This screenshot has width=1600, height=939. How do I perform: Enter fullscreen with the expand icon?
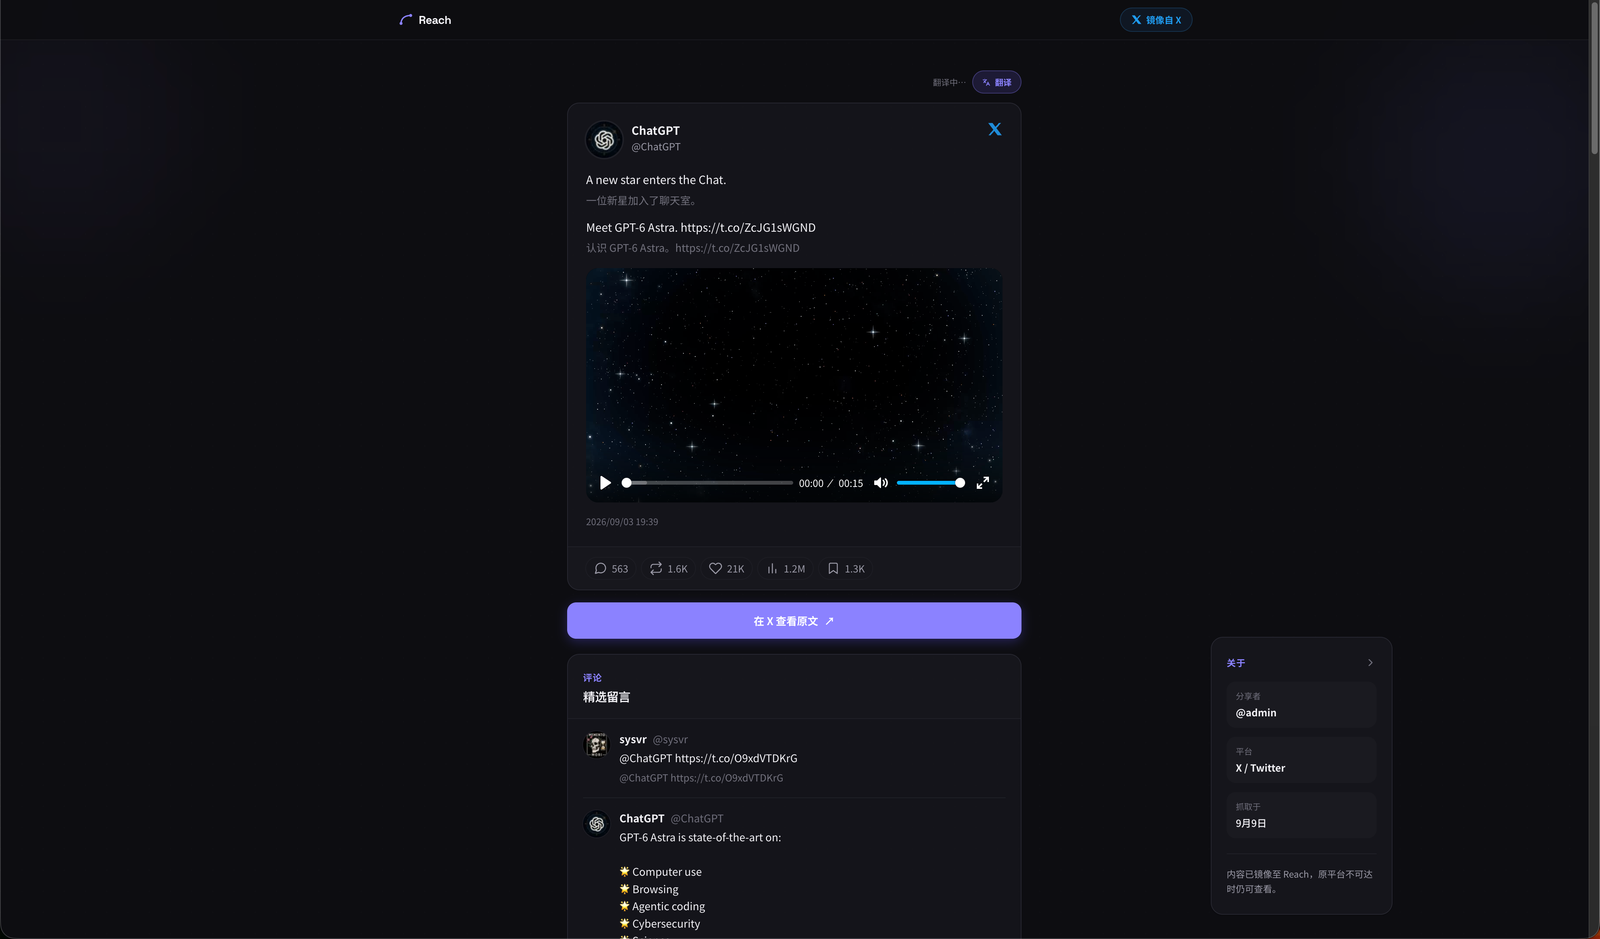coord(983,483)
